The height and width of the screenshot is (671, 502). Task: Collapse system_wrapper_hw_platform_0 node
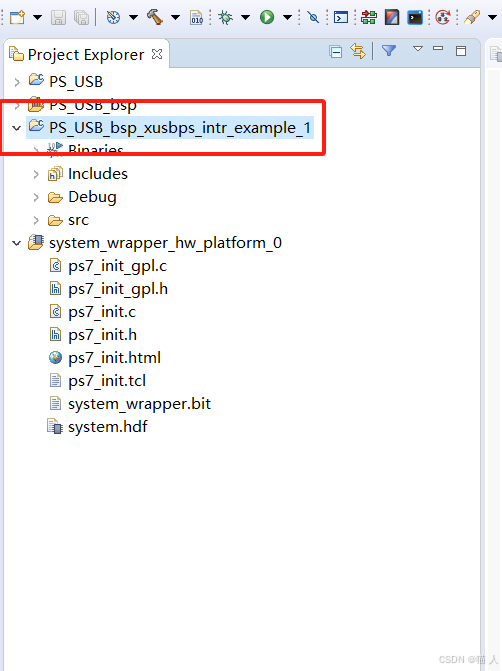tap(17, 243)
